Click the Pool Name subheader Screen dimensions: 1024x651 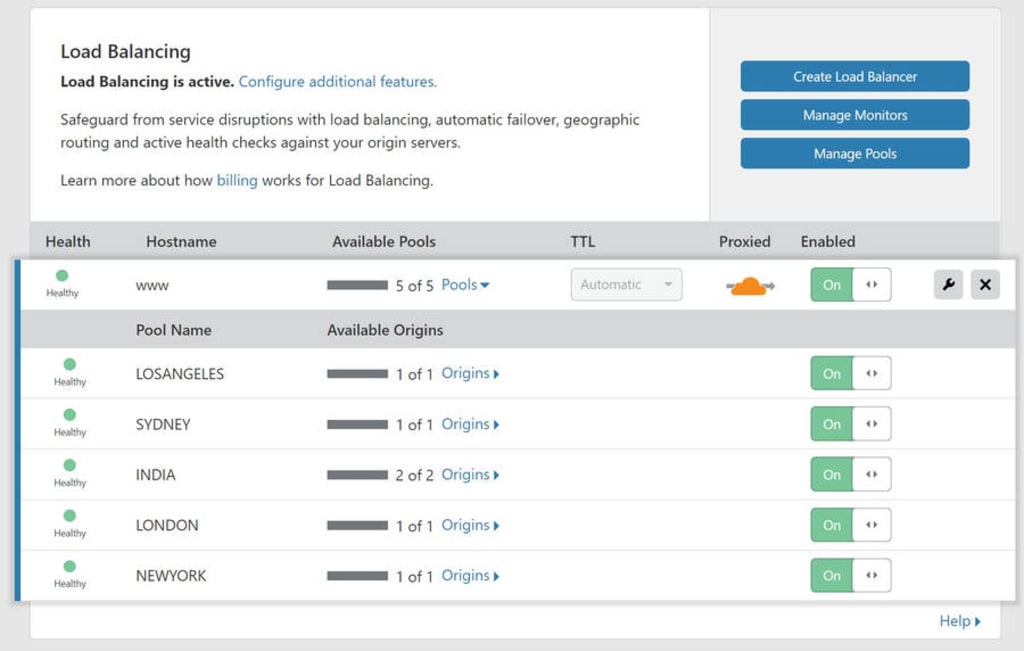(x=174, y=330)
